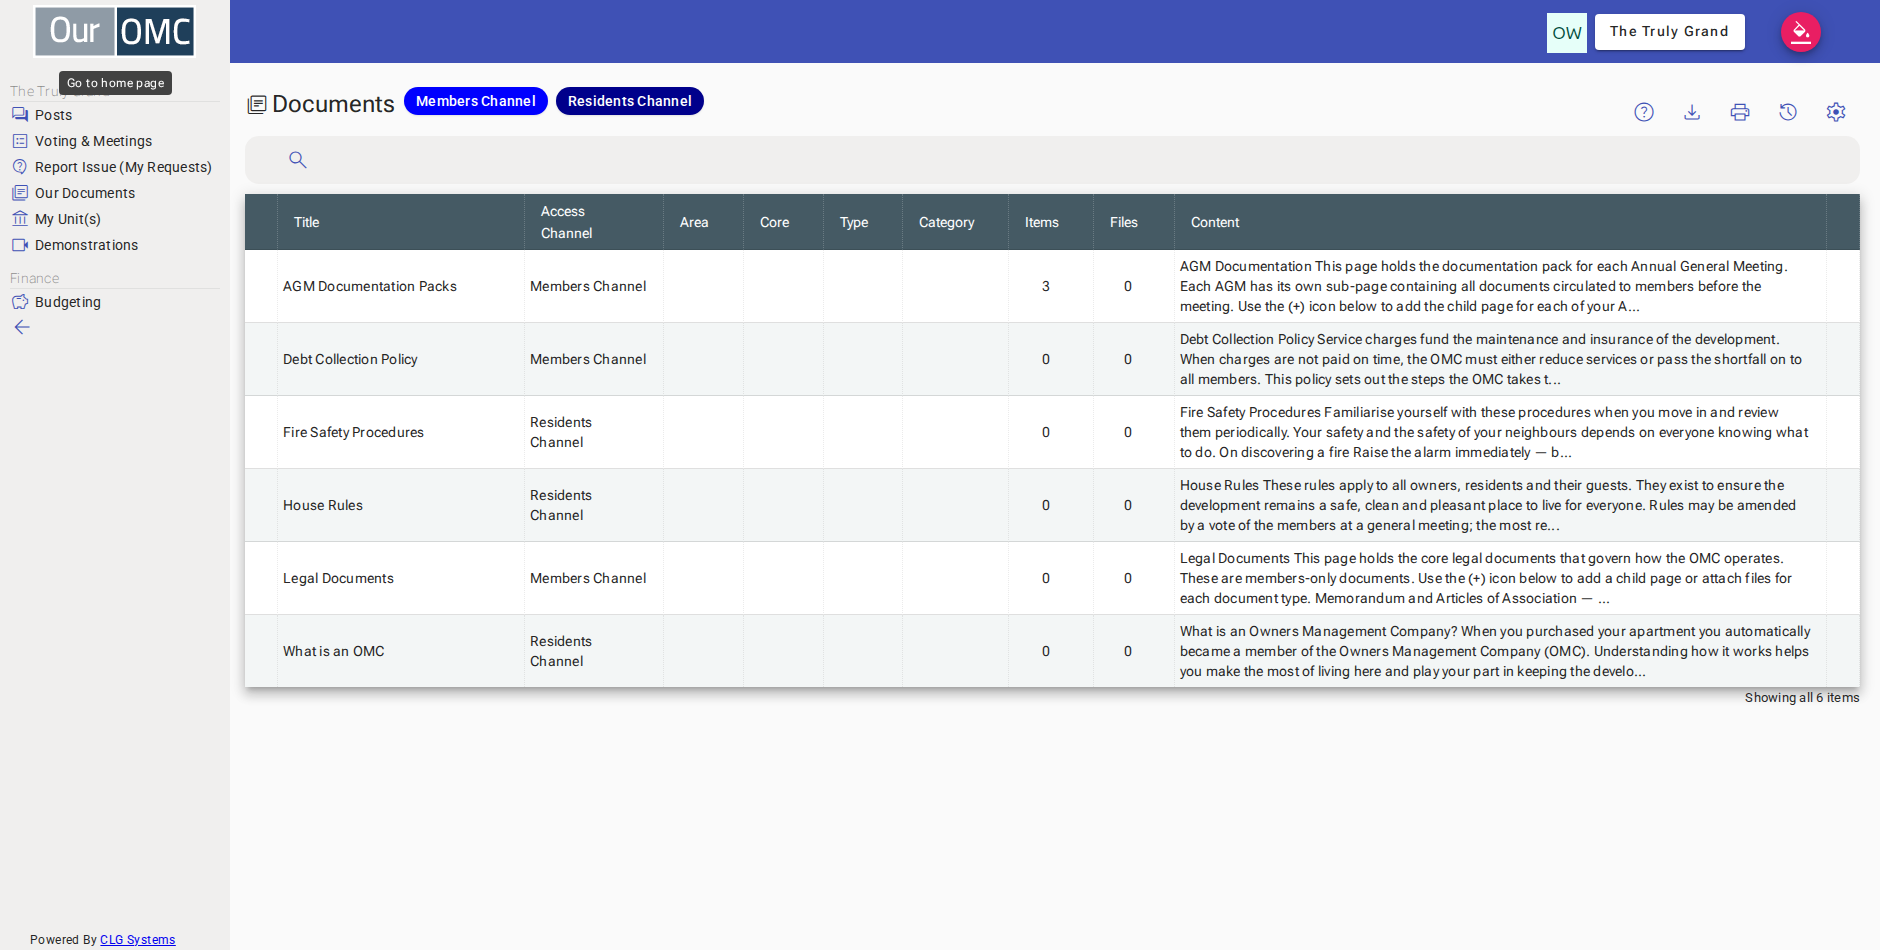
Task: Click the print icon in toolbar
Action: pyautogui.click(x=1740, y=112)
